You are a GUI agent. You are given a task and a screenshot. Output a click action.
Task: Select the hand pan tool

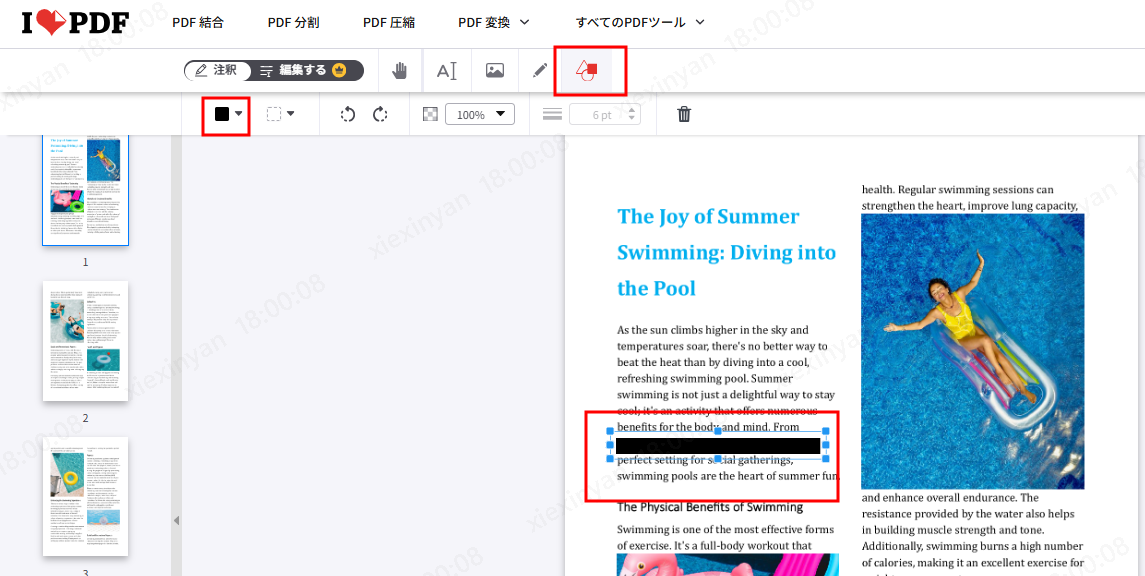click(400, 71)
